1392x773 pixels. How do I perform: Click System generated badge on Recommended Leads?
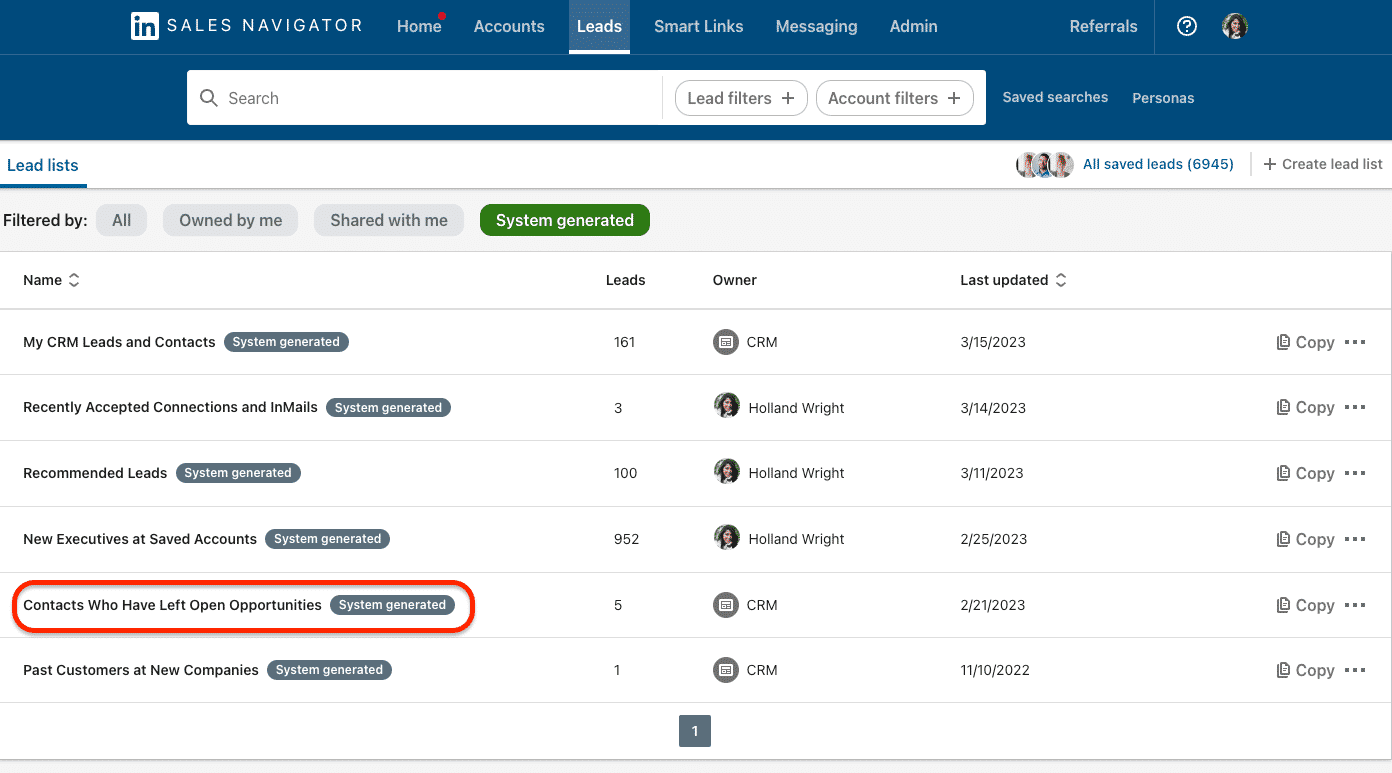click(x=238, y=473)
